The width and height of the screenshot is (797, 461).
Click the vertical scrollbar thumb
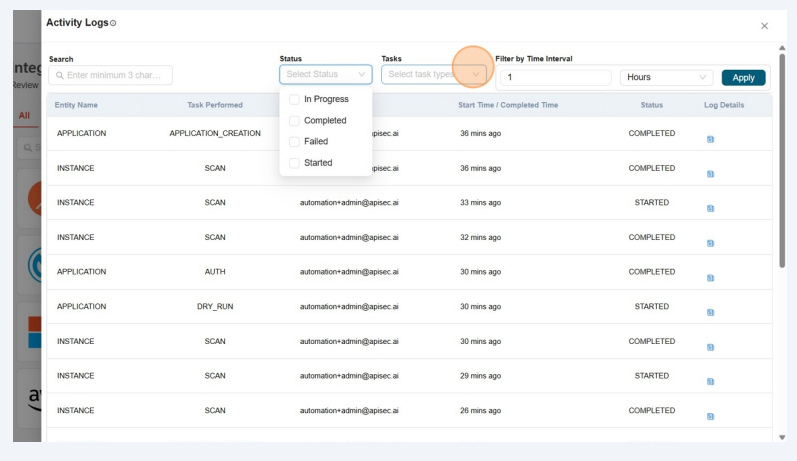[782, 160]
